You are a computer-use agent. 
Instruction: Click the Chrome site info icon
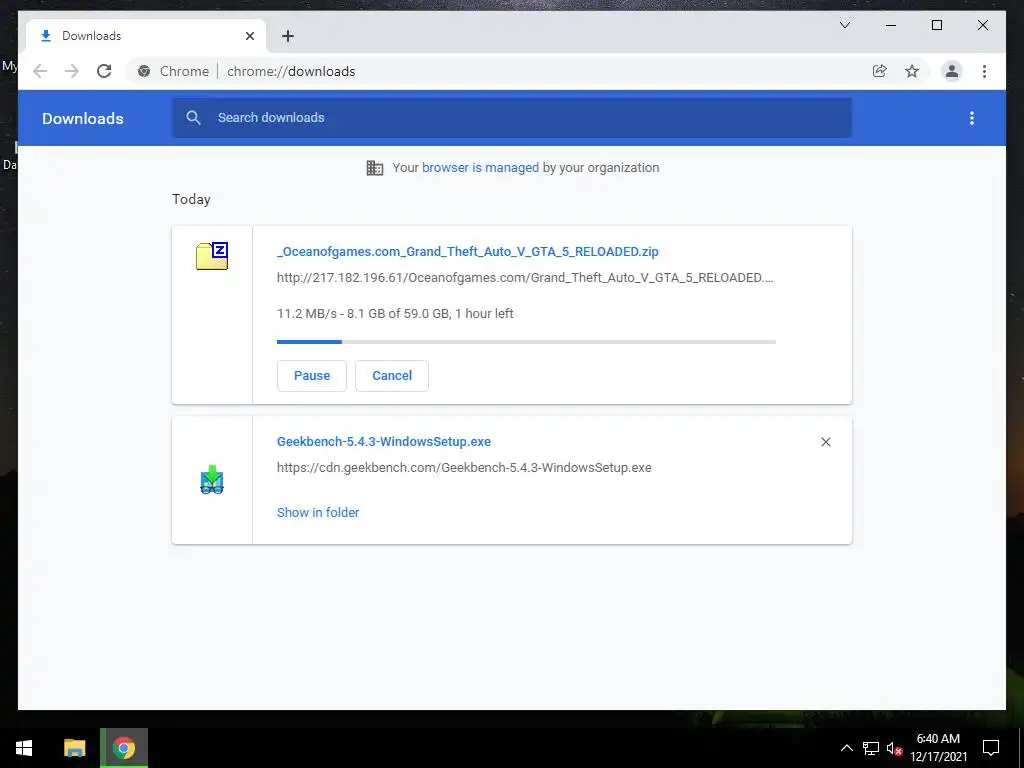144,71
